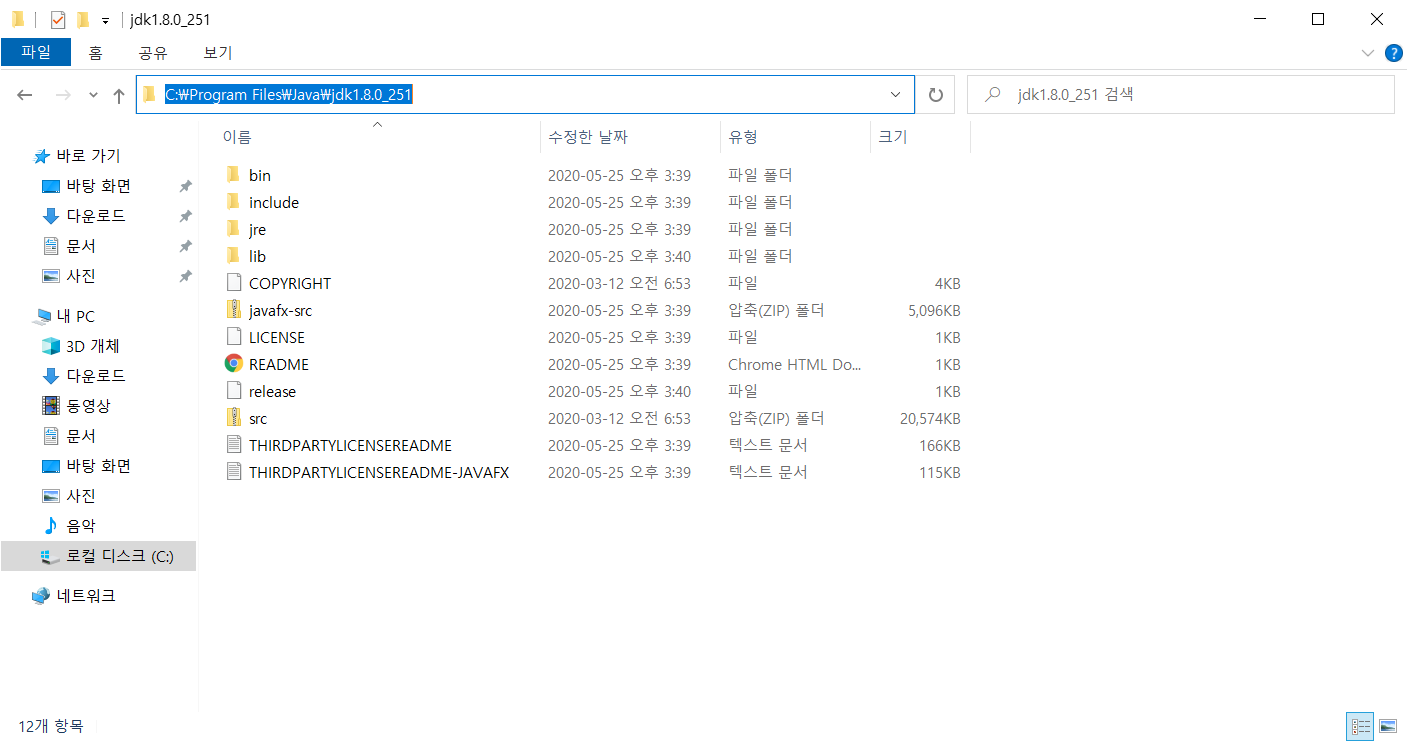Expand the ribbon with the chevron
1408x741 pixels.
[1368, 52]
